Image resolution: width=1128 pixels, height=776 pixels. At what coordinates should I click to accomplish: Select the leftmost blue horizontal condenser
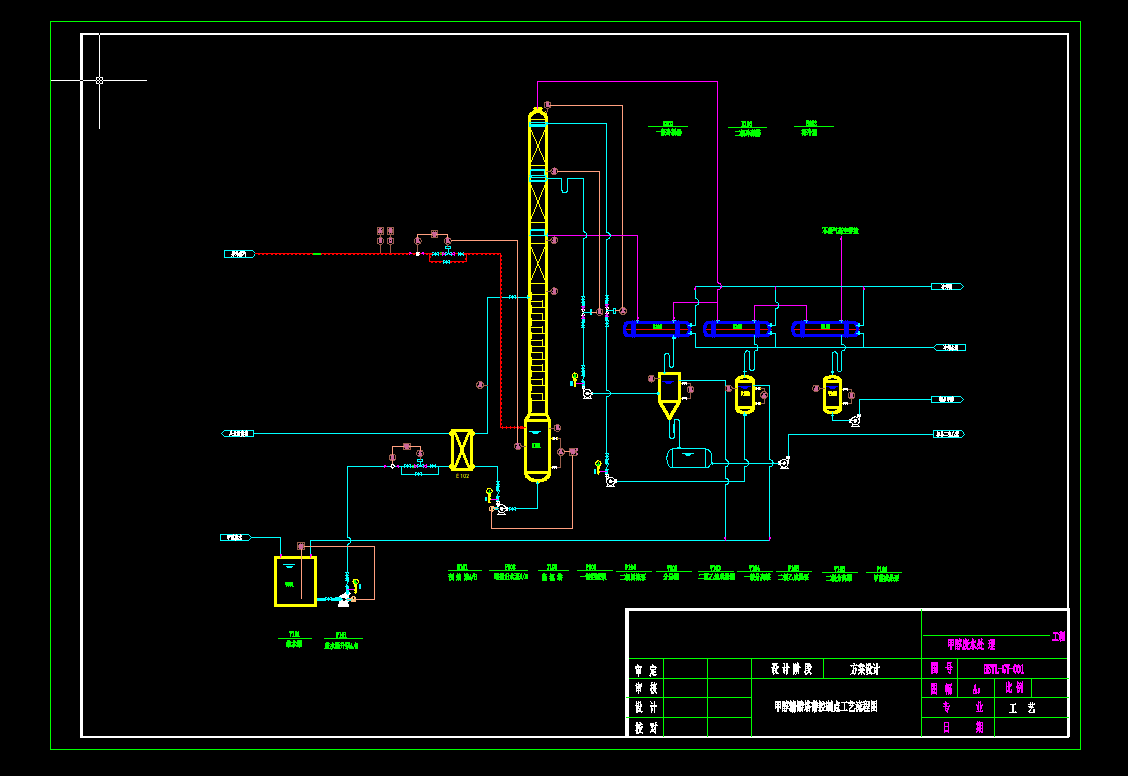tap(657, 328)
